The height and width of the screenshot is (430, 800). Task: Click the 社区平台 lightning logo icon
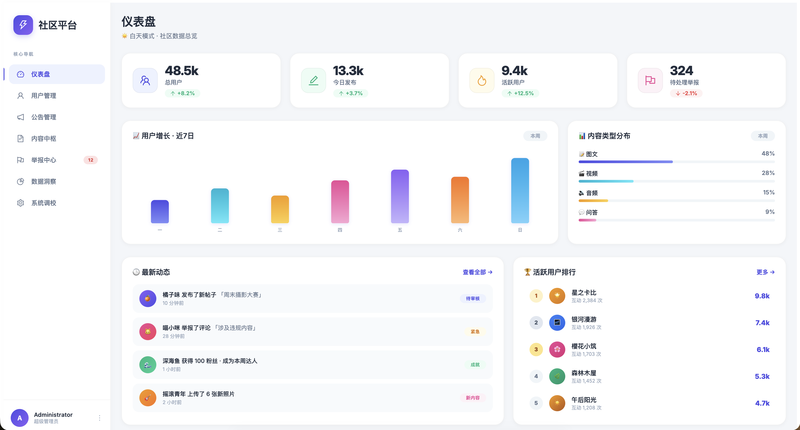coord(23,25)
